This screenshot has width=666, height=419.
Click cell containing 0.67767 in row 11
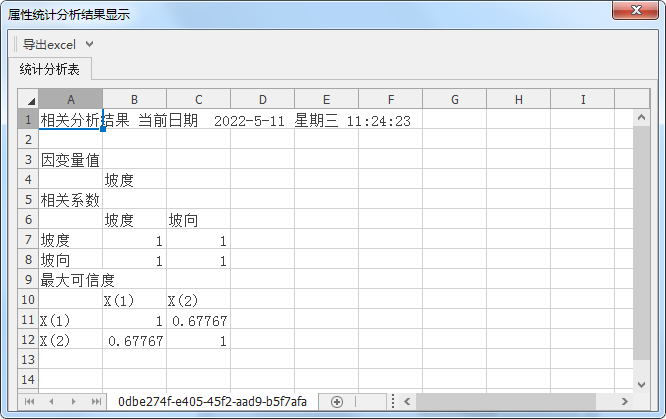[x=198, y=321]
